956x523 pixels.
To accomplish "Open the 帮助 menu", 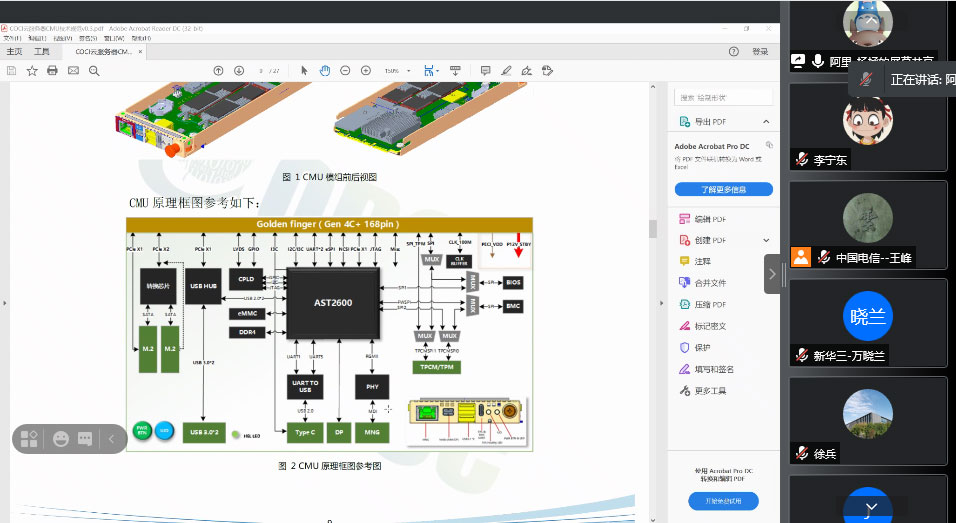I will (141, 38).
